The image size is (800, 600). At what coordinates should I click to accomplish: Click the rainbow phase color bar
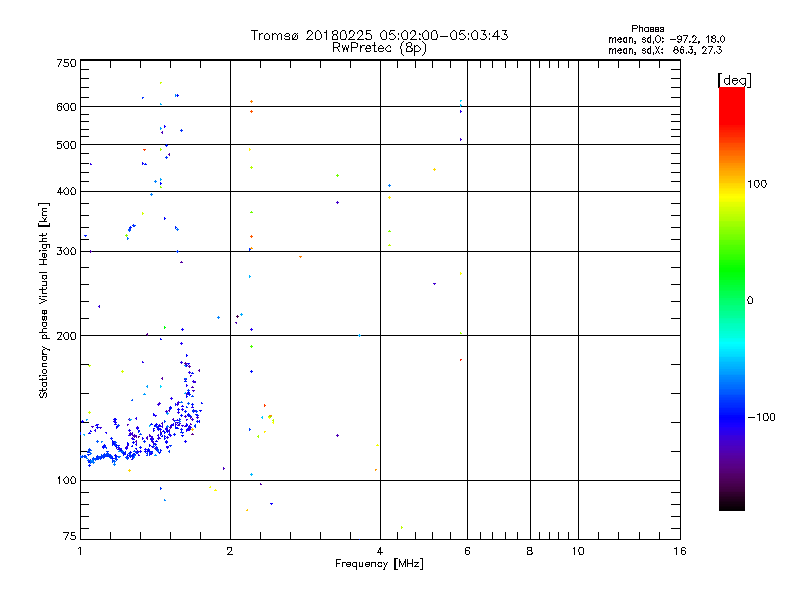pyautogui.click(x=732, y=298)
